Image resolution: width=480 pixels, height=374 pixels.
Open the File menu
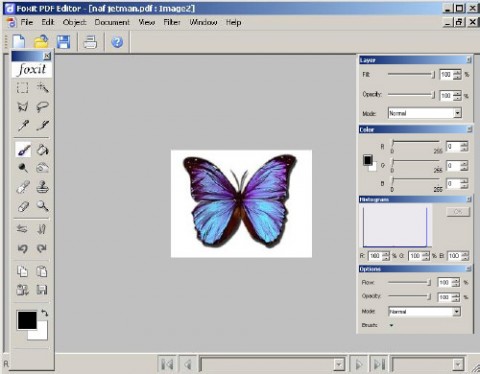[27, 22]
